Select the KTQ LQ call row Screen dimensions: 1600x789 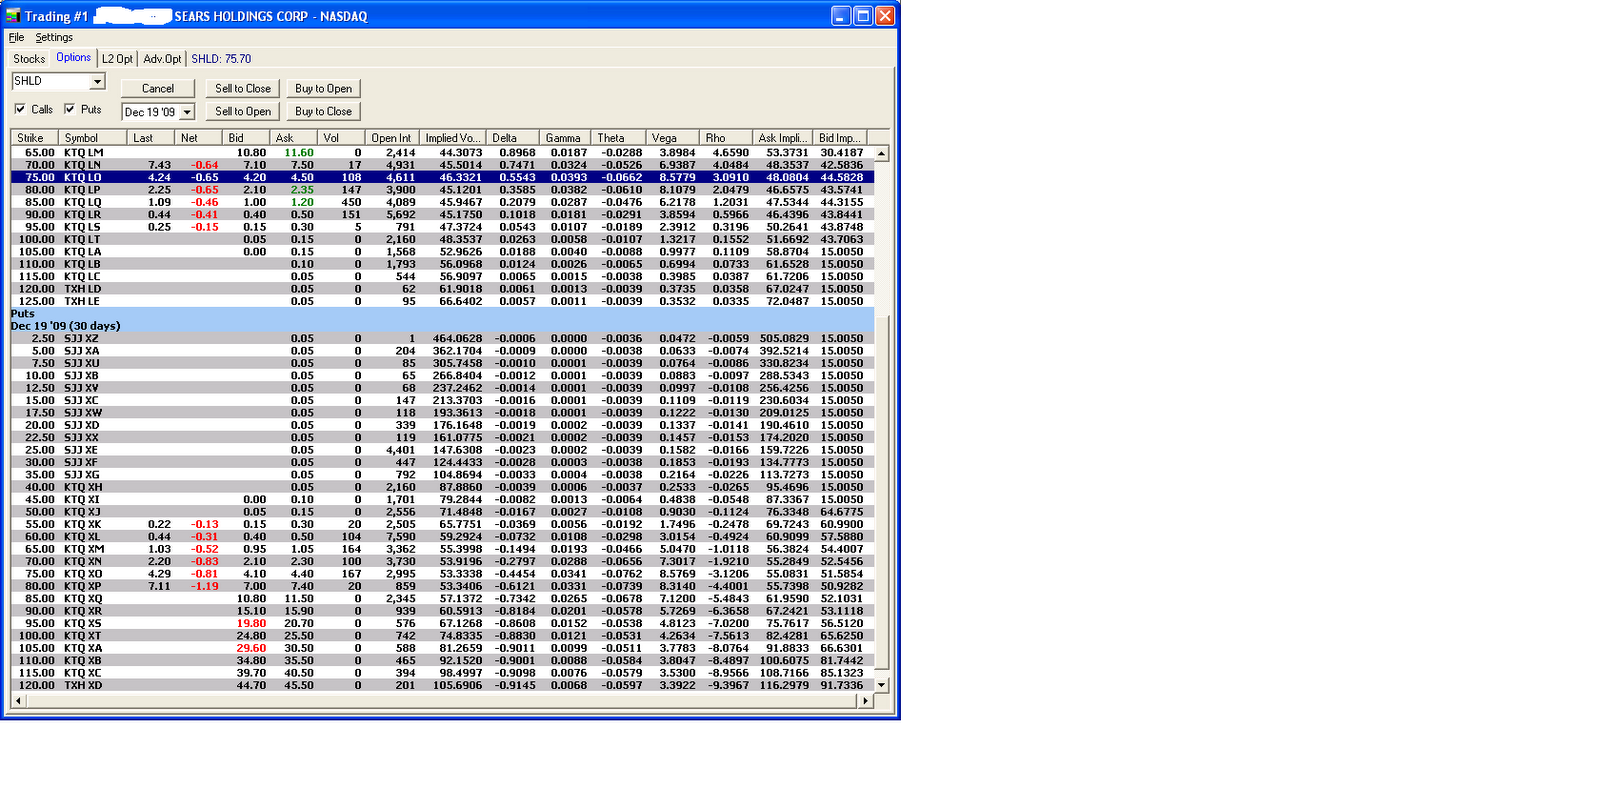click(x=442, y=202)
